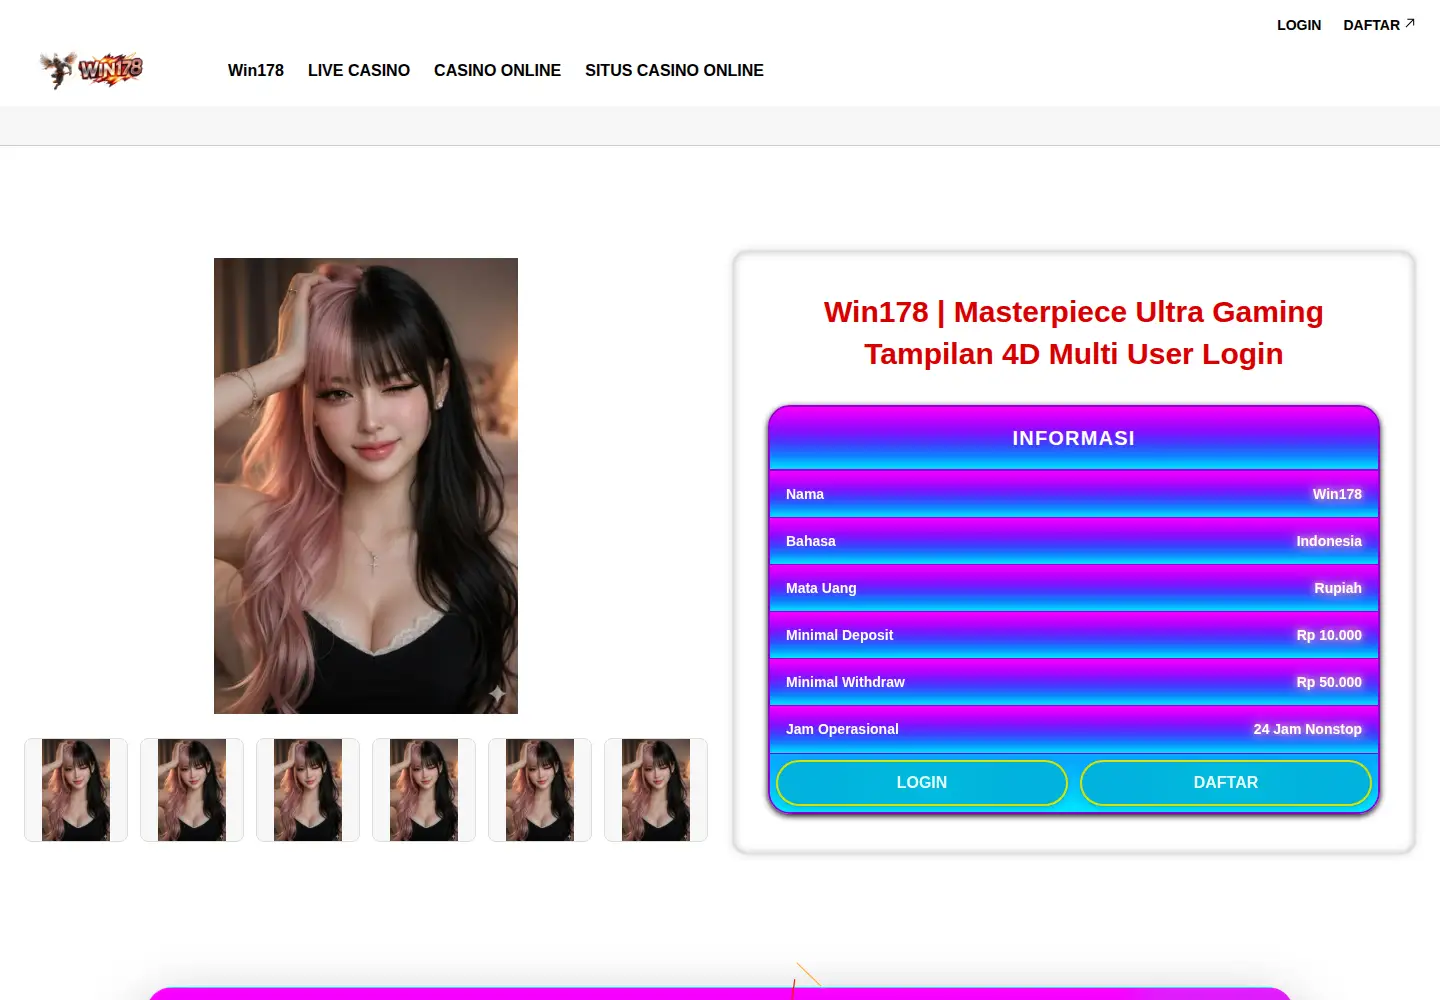Click the "Win178" value in the Nama row

point(1337,494)
